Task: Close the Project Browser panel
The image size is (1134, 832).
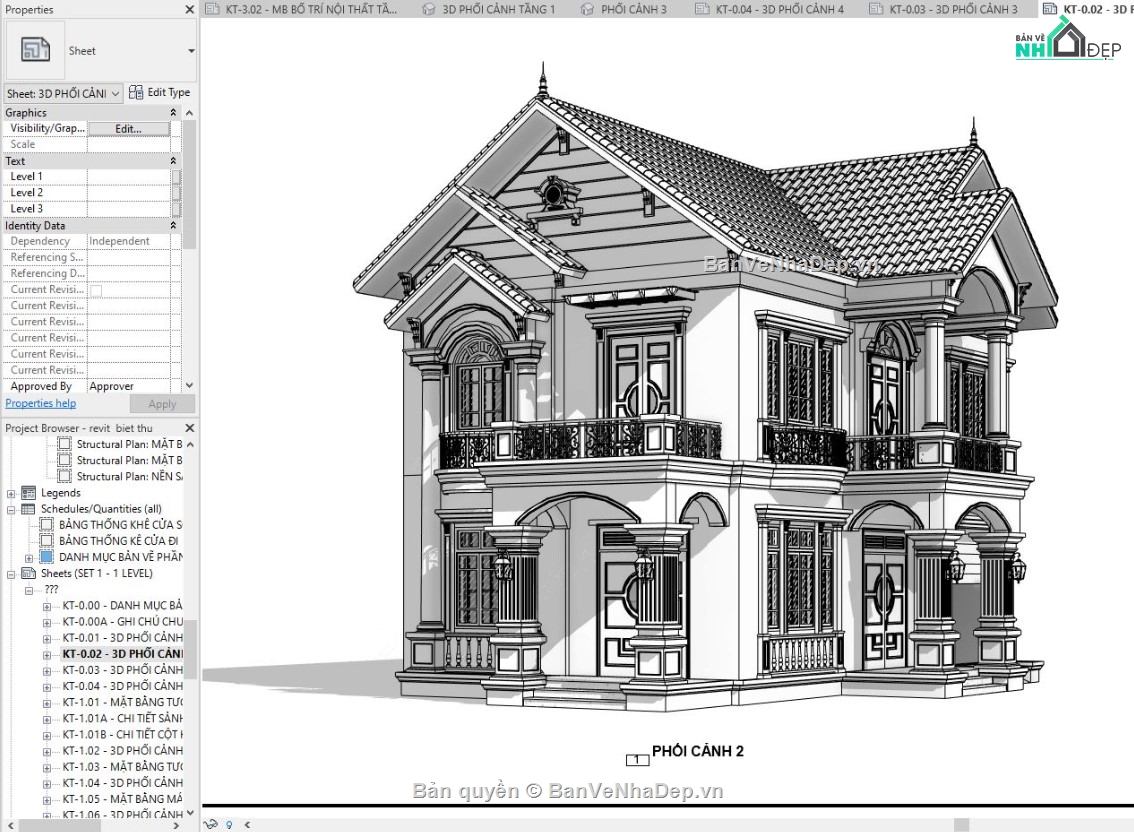Action: (189, 428)
